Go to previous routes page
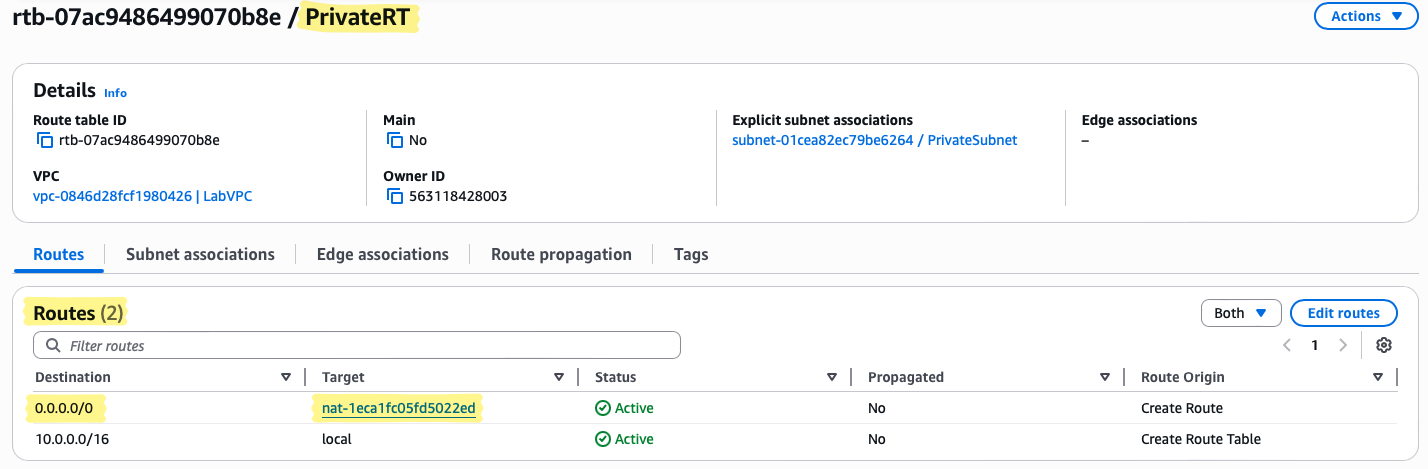1428x469 pixels. 1287,345
